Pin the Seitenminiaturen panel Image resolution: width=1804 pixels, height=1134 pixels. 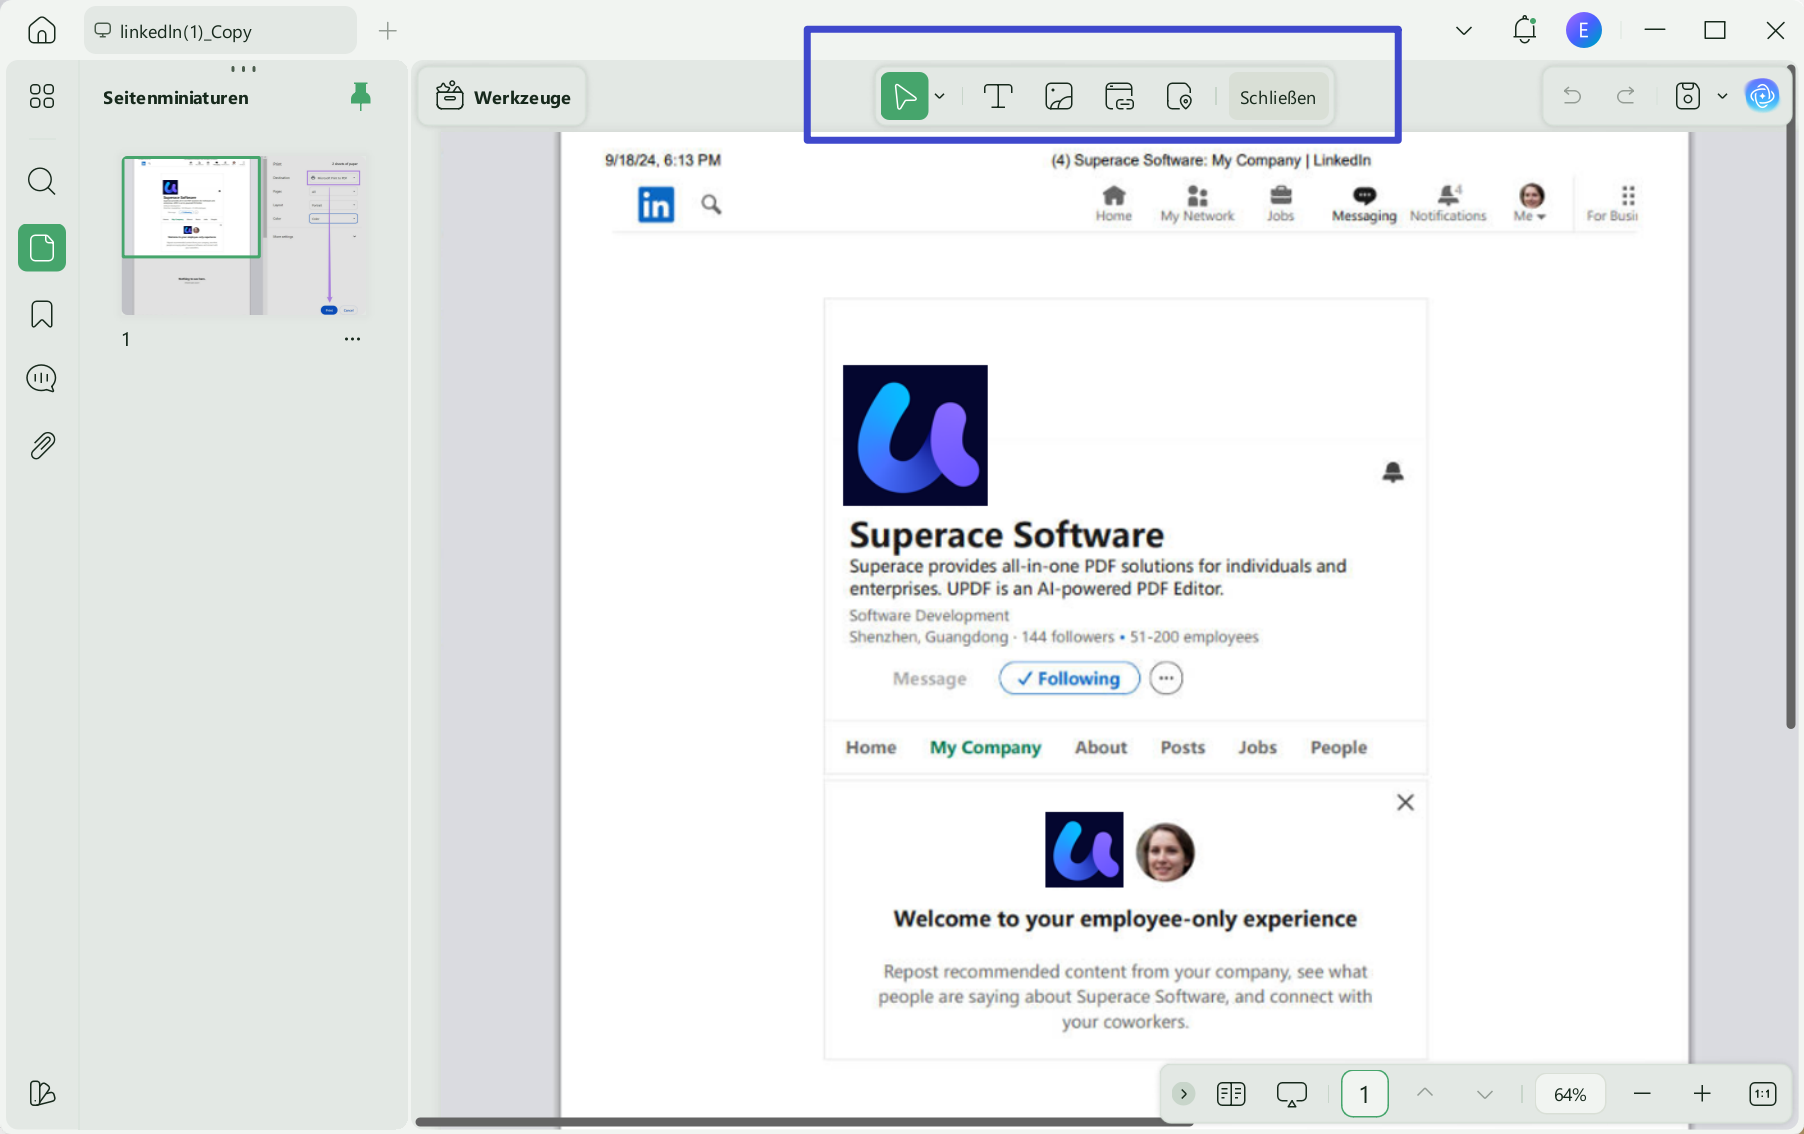[x=361, y=96]
